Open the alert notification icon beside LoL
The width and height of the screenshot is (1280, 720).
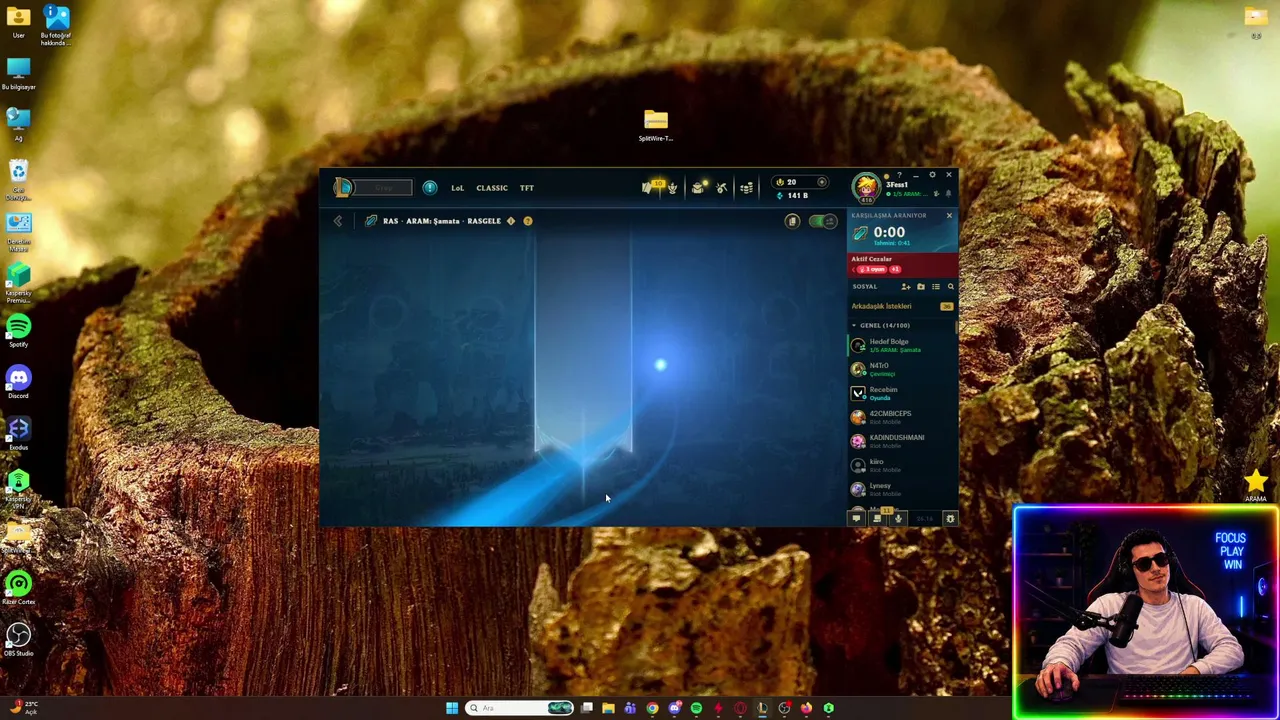(430, 188)
